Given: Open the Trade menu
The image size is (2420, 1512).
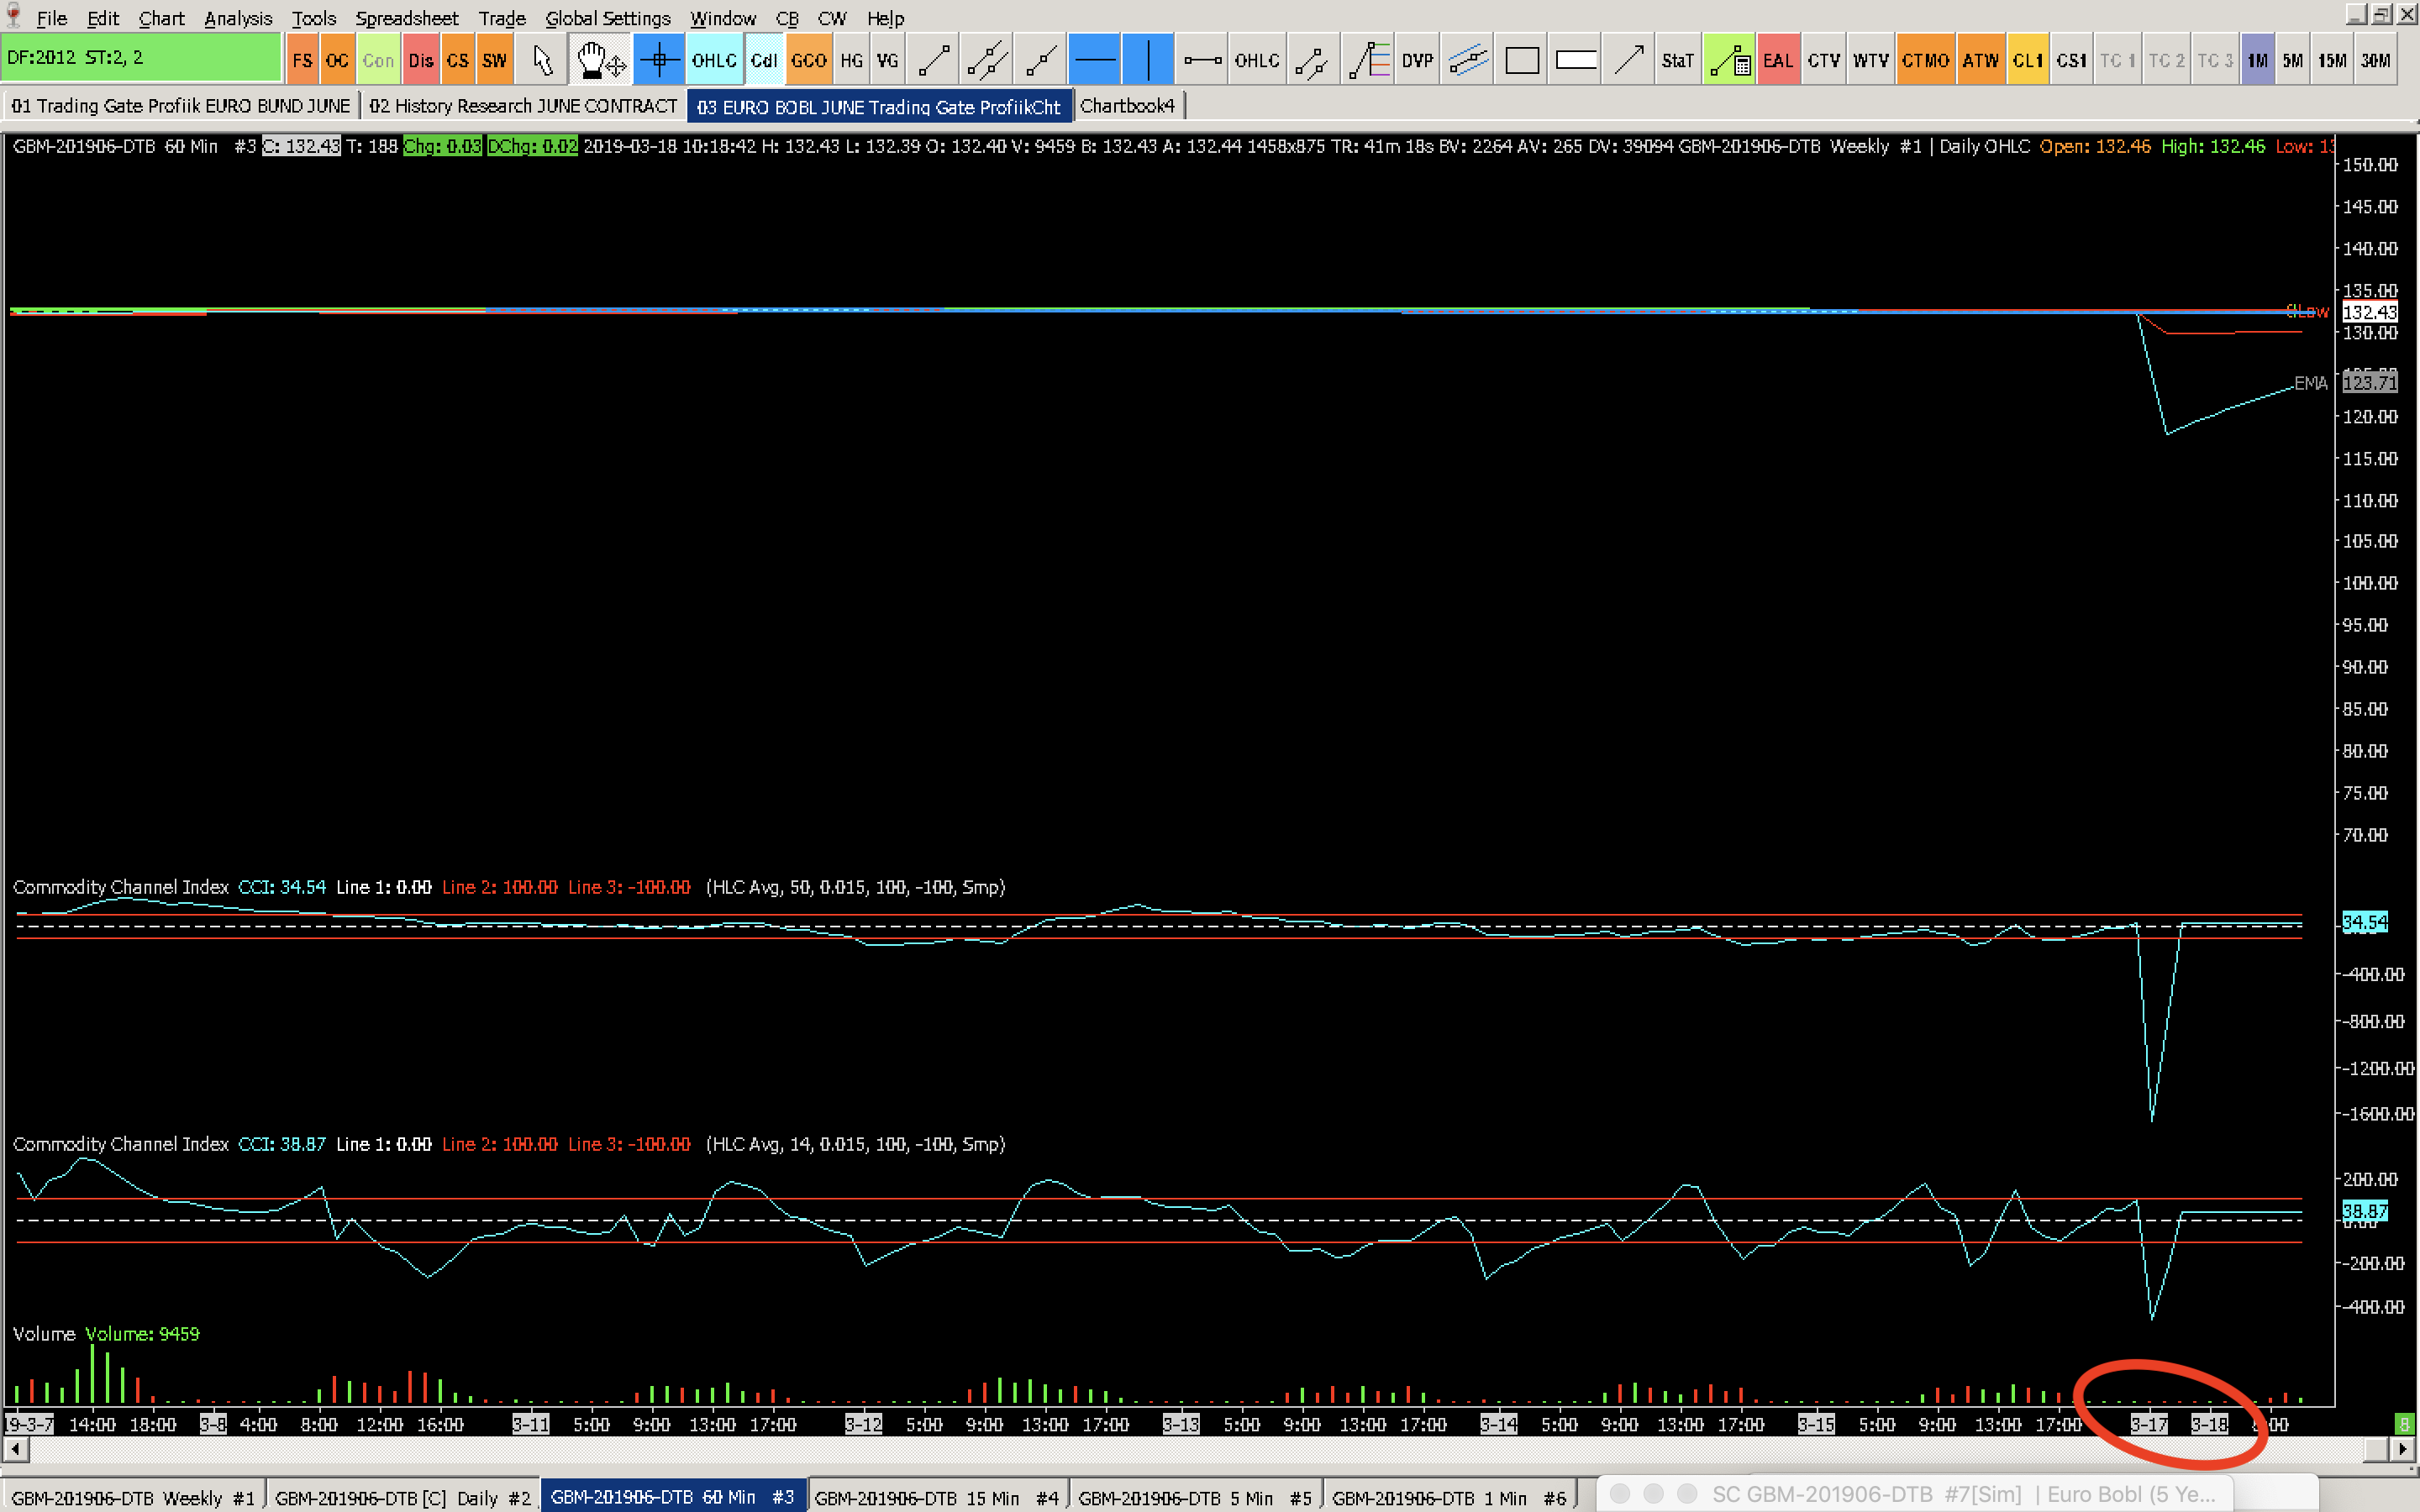Looking at the screenshot, I should tap(501, 18).
